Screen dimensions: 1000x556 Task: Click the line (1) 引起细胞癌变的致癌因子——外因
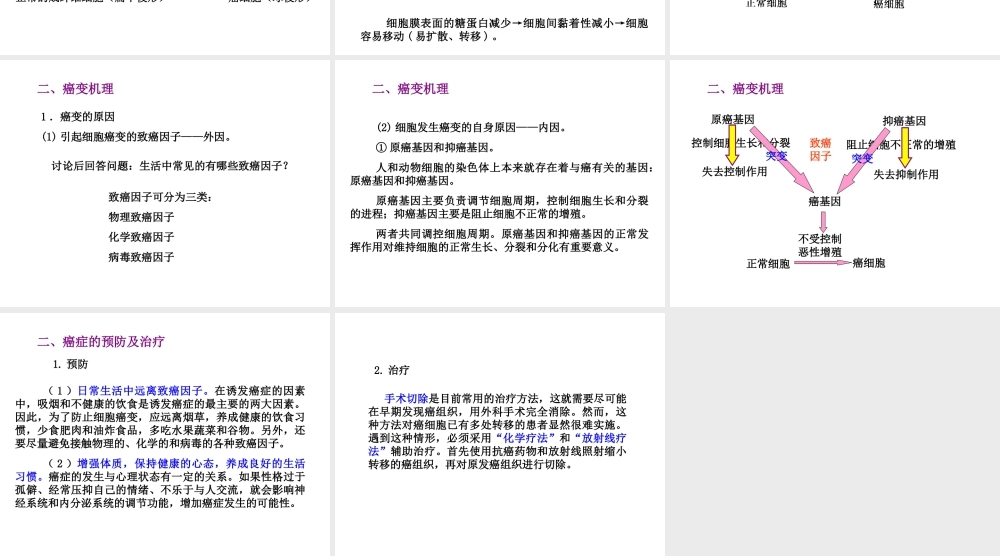coord(136,136)
